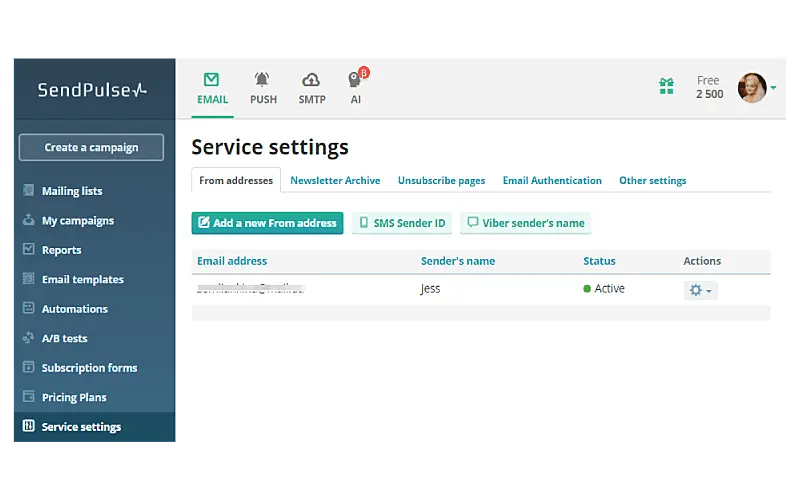Click the SendPulse logo
Image resolution: width=800 pixels, height=500 pixels.
(92, 90)
